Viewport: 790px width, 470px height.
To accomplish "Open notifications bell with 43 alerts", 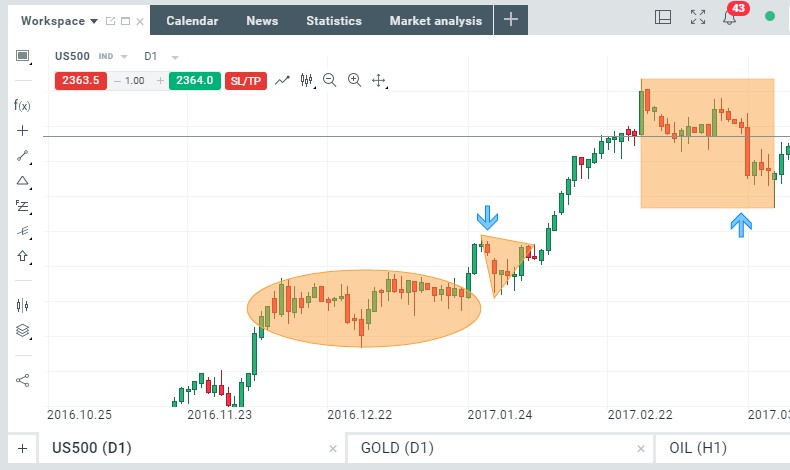I will (730, 18).
